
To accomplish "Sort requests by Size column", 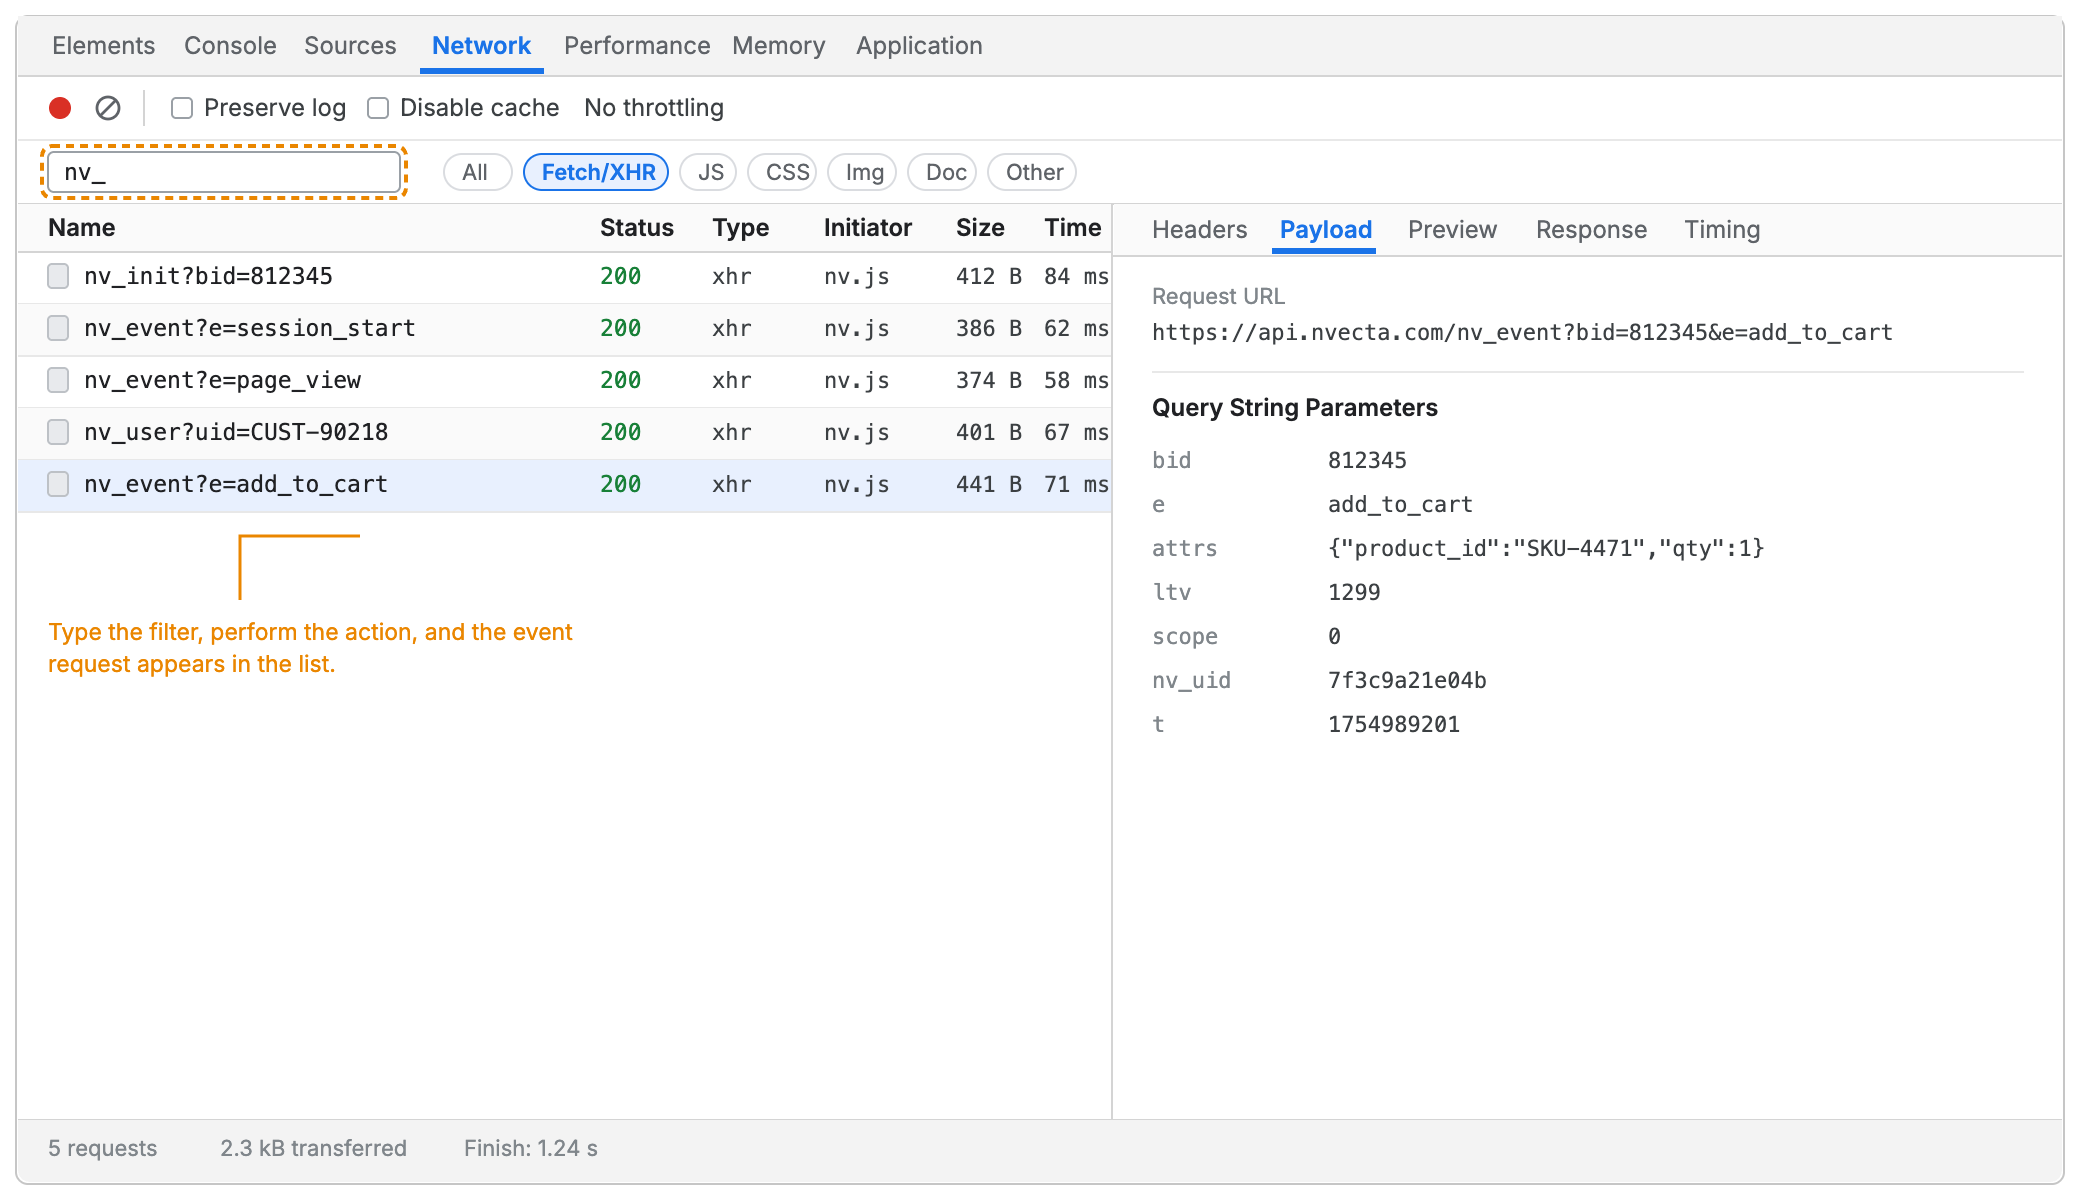I will pyautogui.click(x=980, y=228).
